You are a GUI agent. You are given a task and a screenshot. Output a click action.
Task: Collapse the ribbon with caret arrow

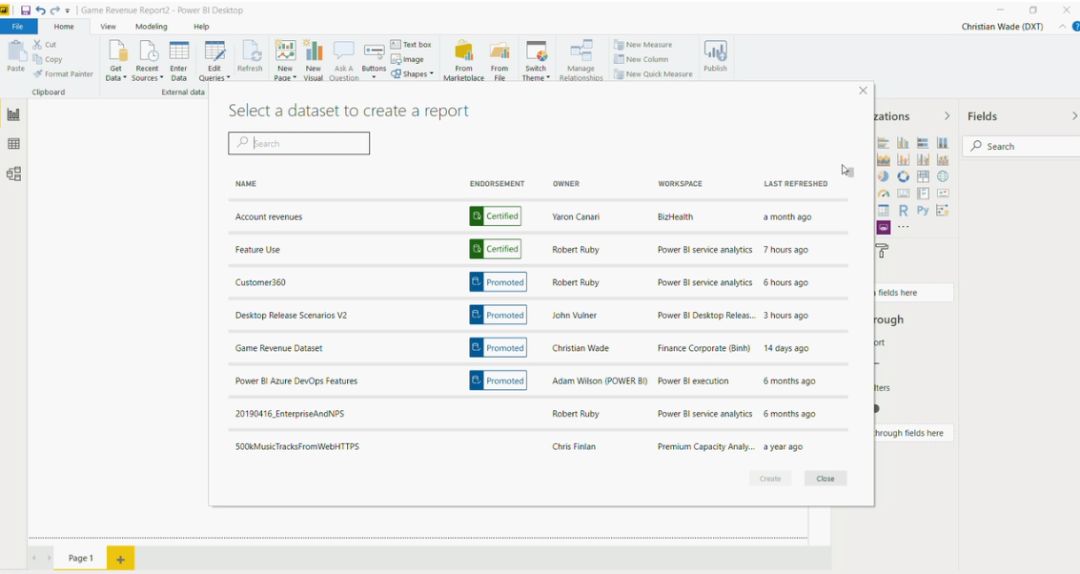coord(1061,26)
